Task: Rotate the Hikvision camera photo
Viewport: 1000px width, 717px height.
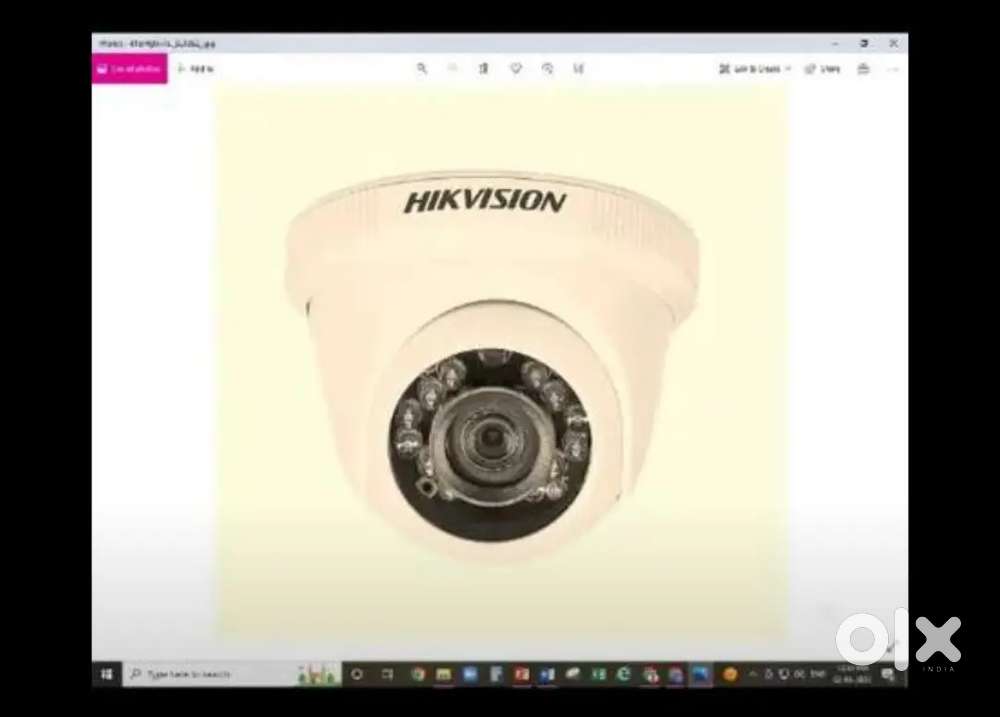Action: click(x=547, y=69)
